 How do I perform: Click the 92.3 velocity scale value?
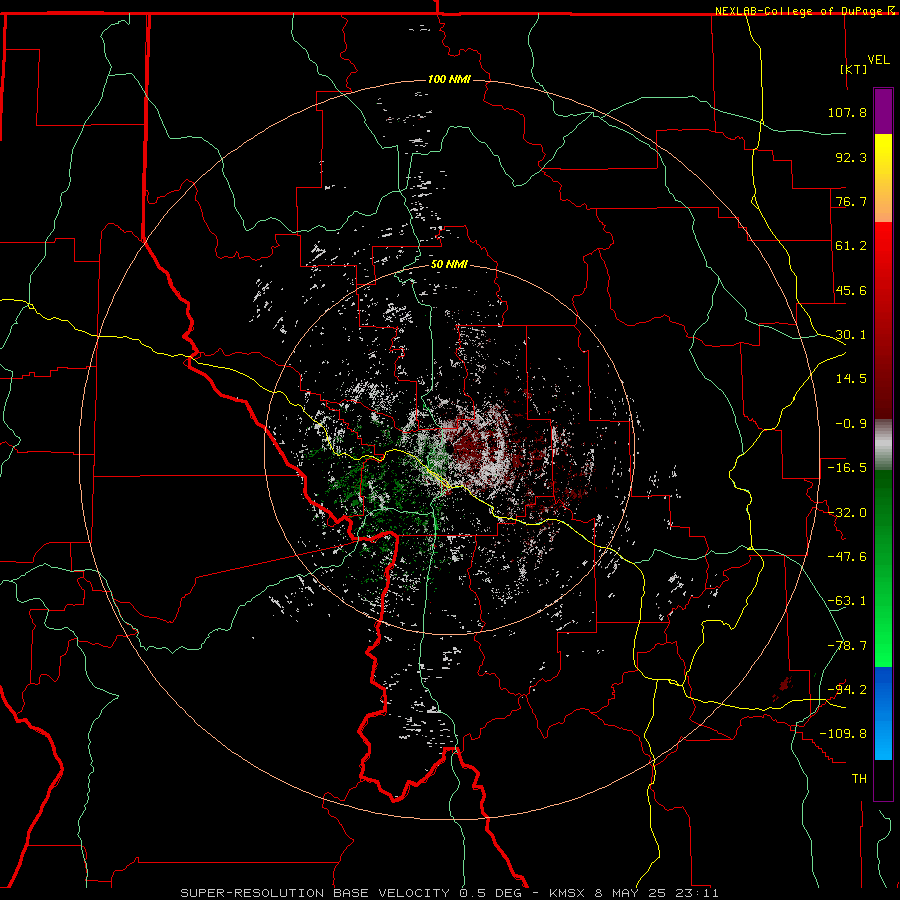[x=851, y=157]
